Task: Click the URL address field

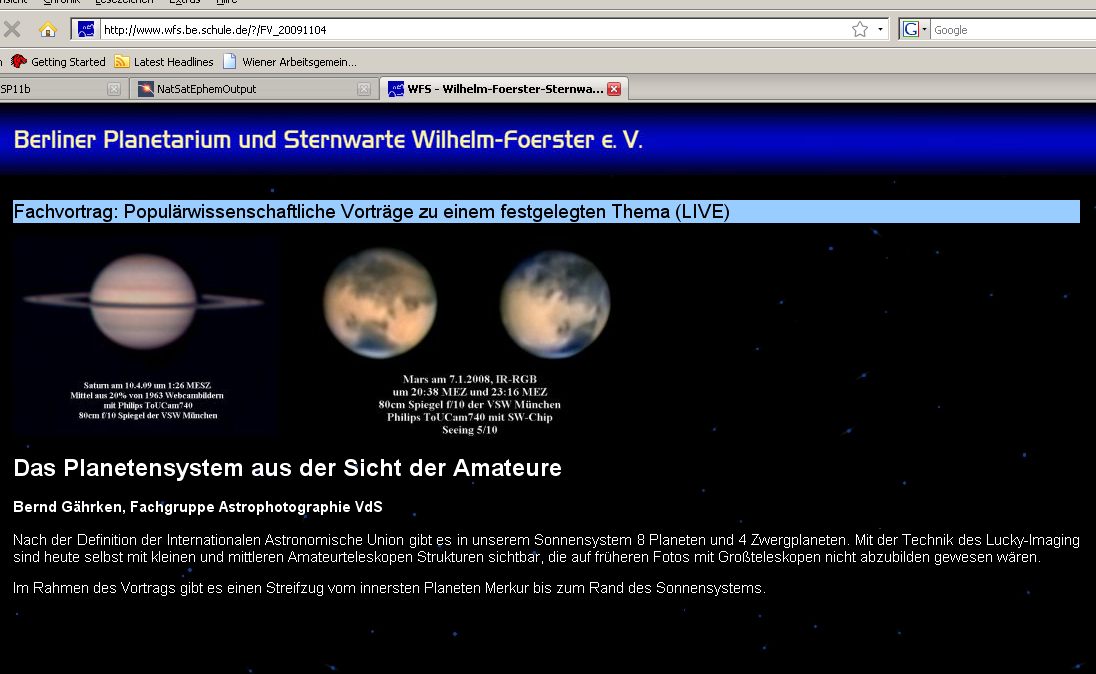Action: (470, 30)
